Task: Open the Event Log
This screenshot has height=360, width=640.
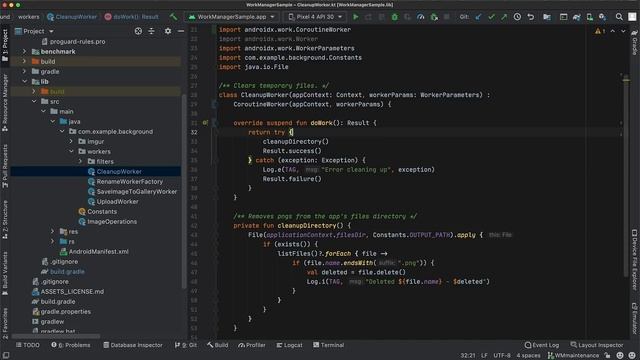Action: pos(542,345)
